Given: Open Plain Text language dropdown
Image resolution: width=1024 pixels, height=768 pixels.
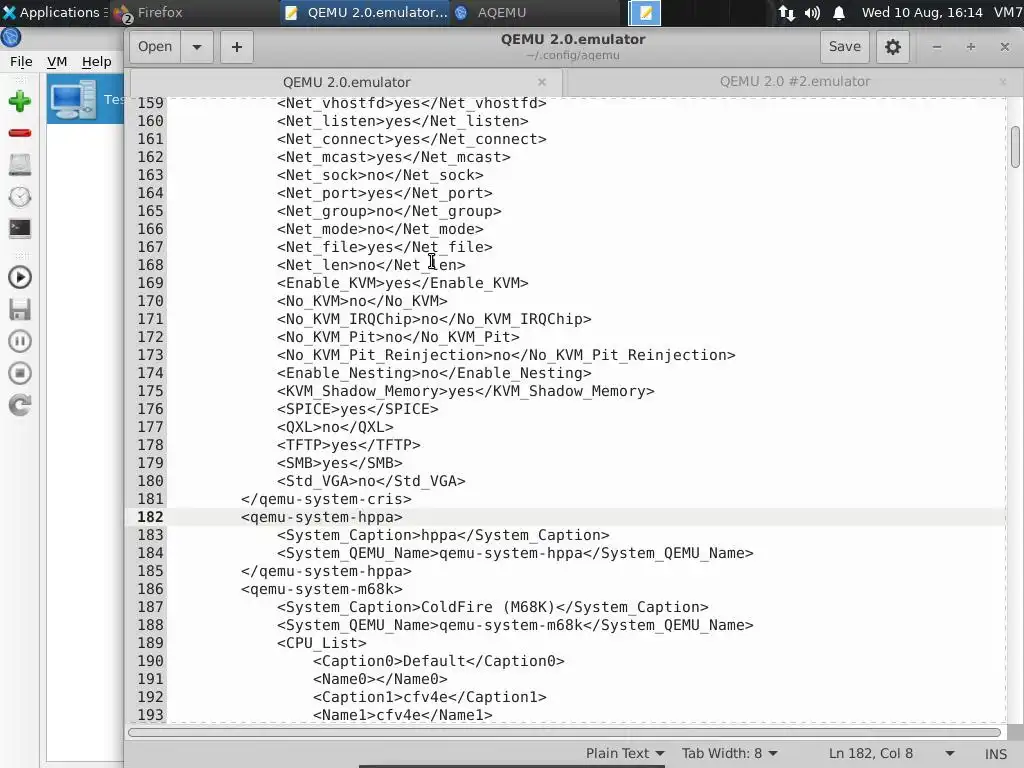Looking at the screenshot, I should [x=624, y=753].
